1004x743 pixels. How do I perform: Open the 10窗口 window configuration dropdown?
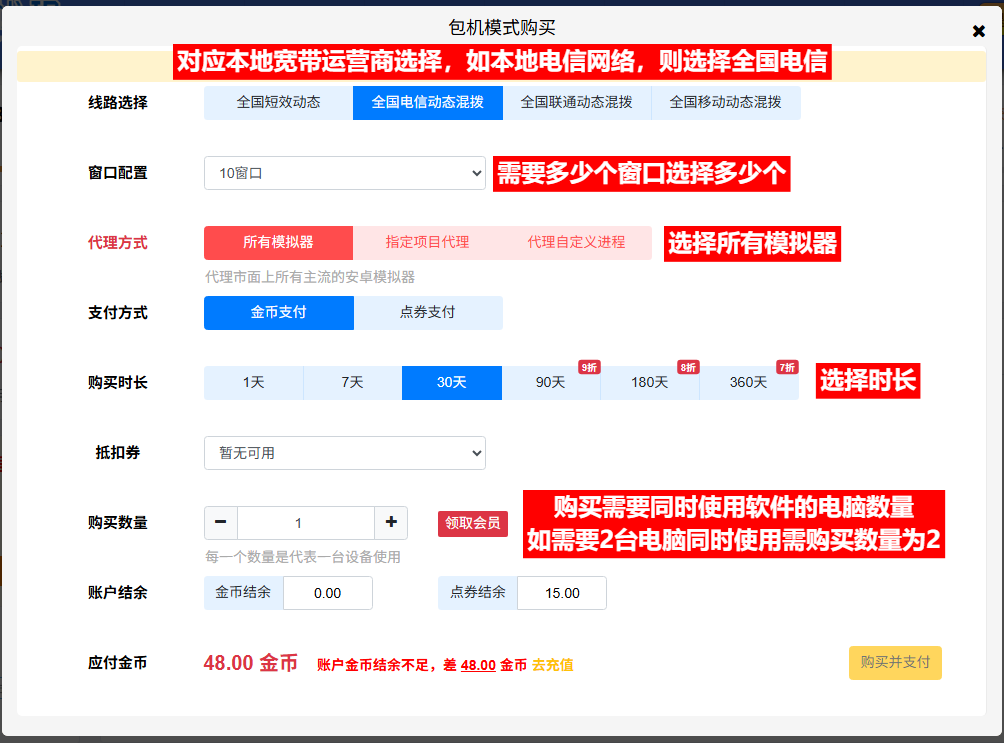345,172
